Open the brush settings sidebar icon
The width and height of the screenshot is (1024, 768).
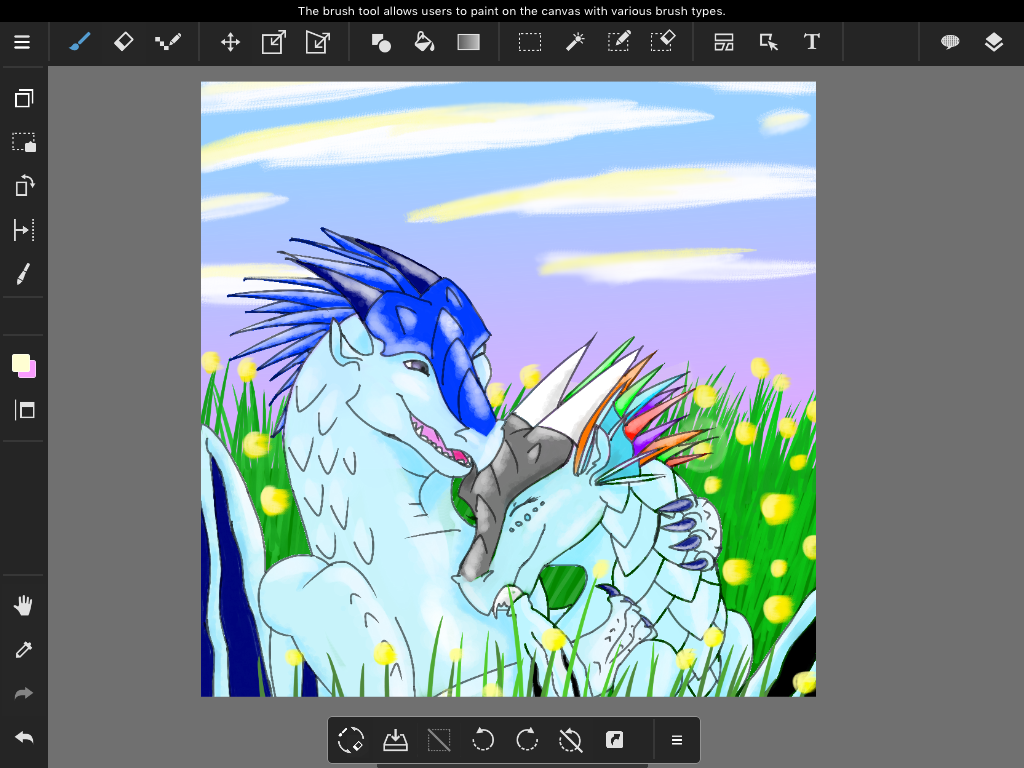[x=24, y=274]
